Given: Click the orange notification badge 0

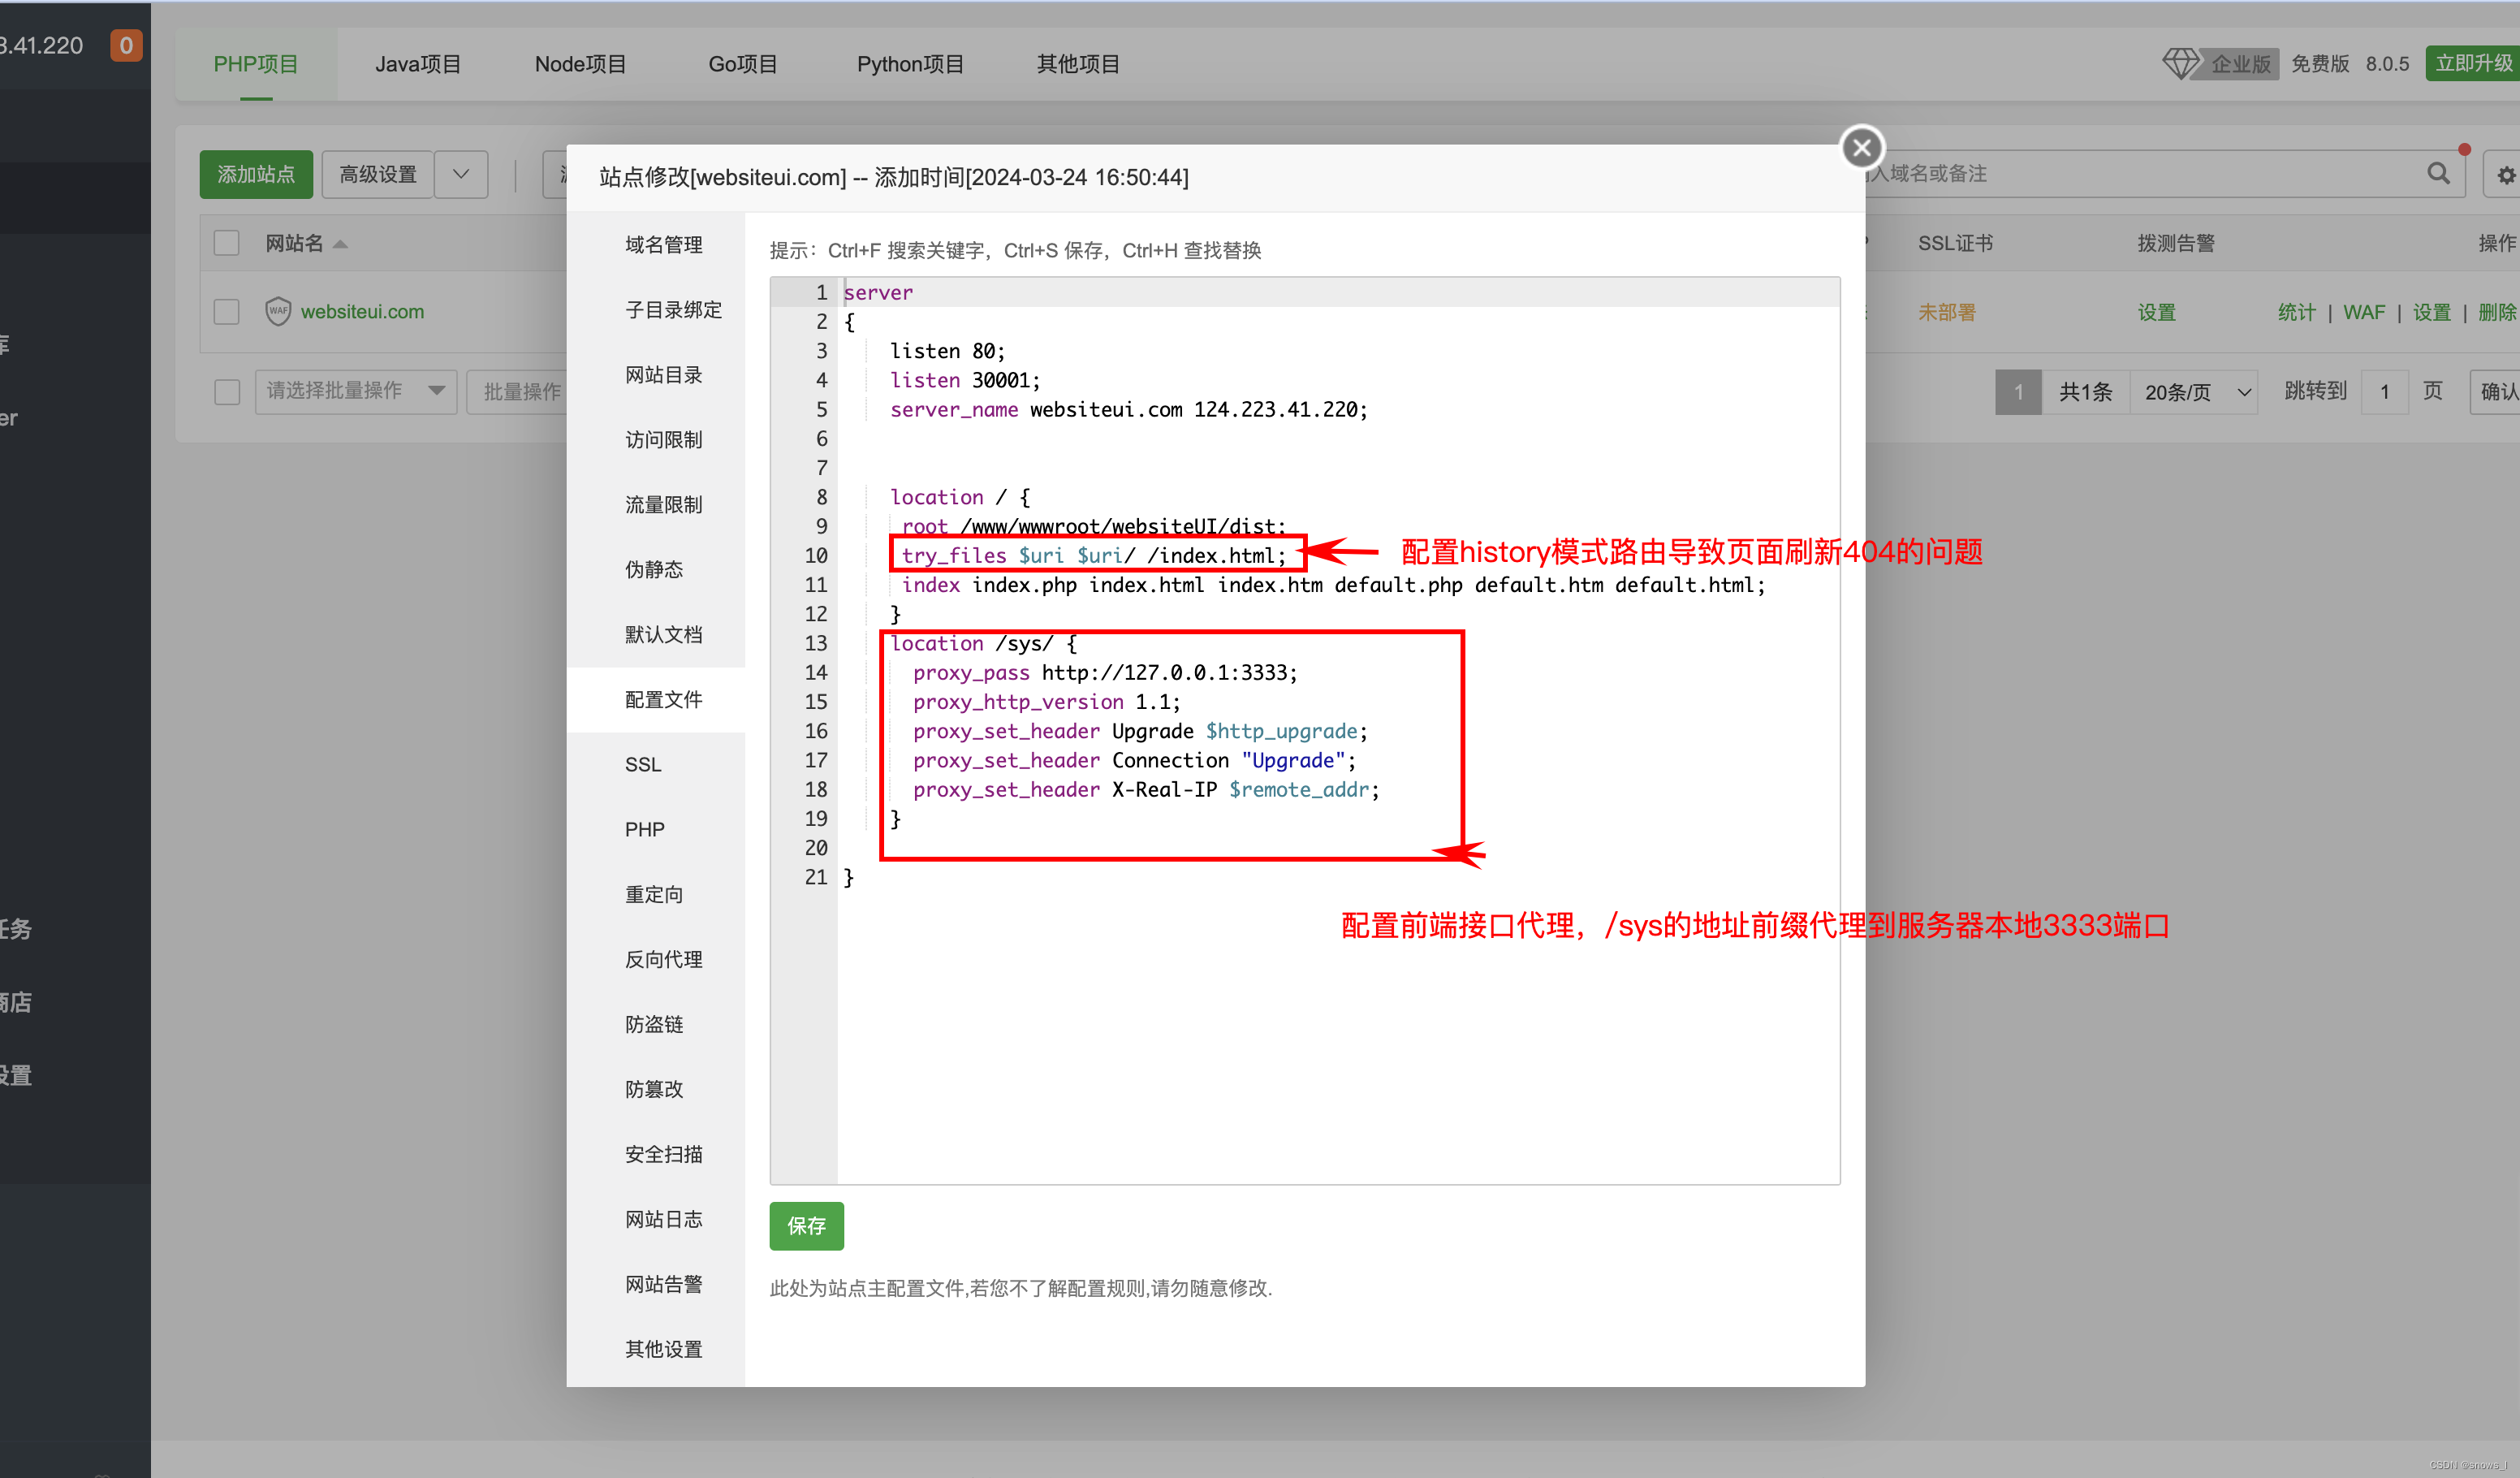Looking at the screenshot, I should pyautogui.click(x=126, y=45).
